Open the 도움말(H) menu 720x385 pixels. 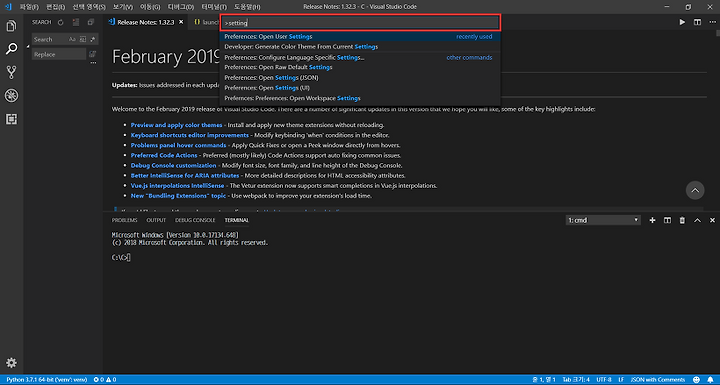pos(247,7)
